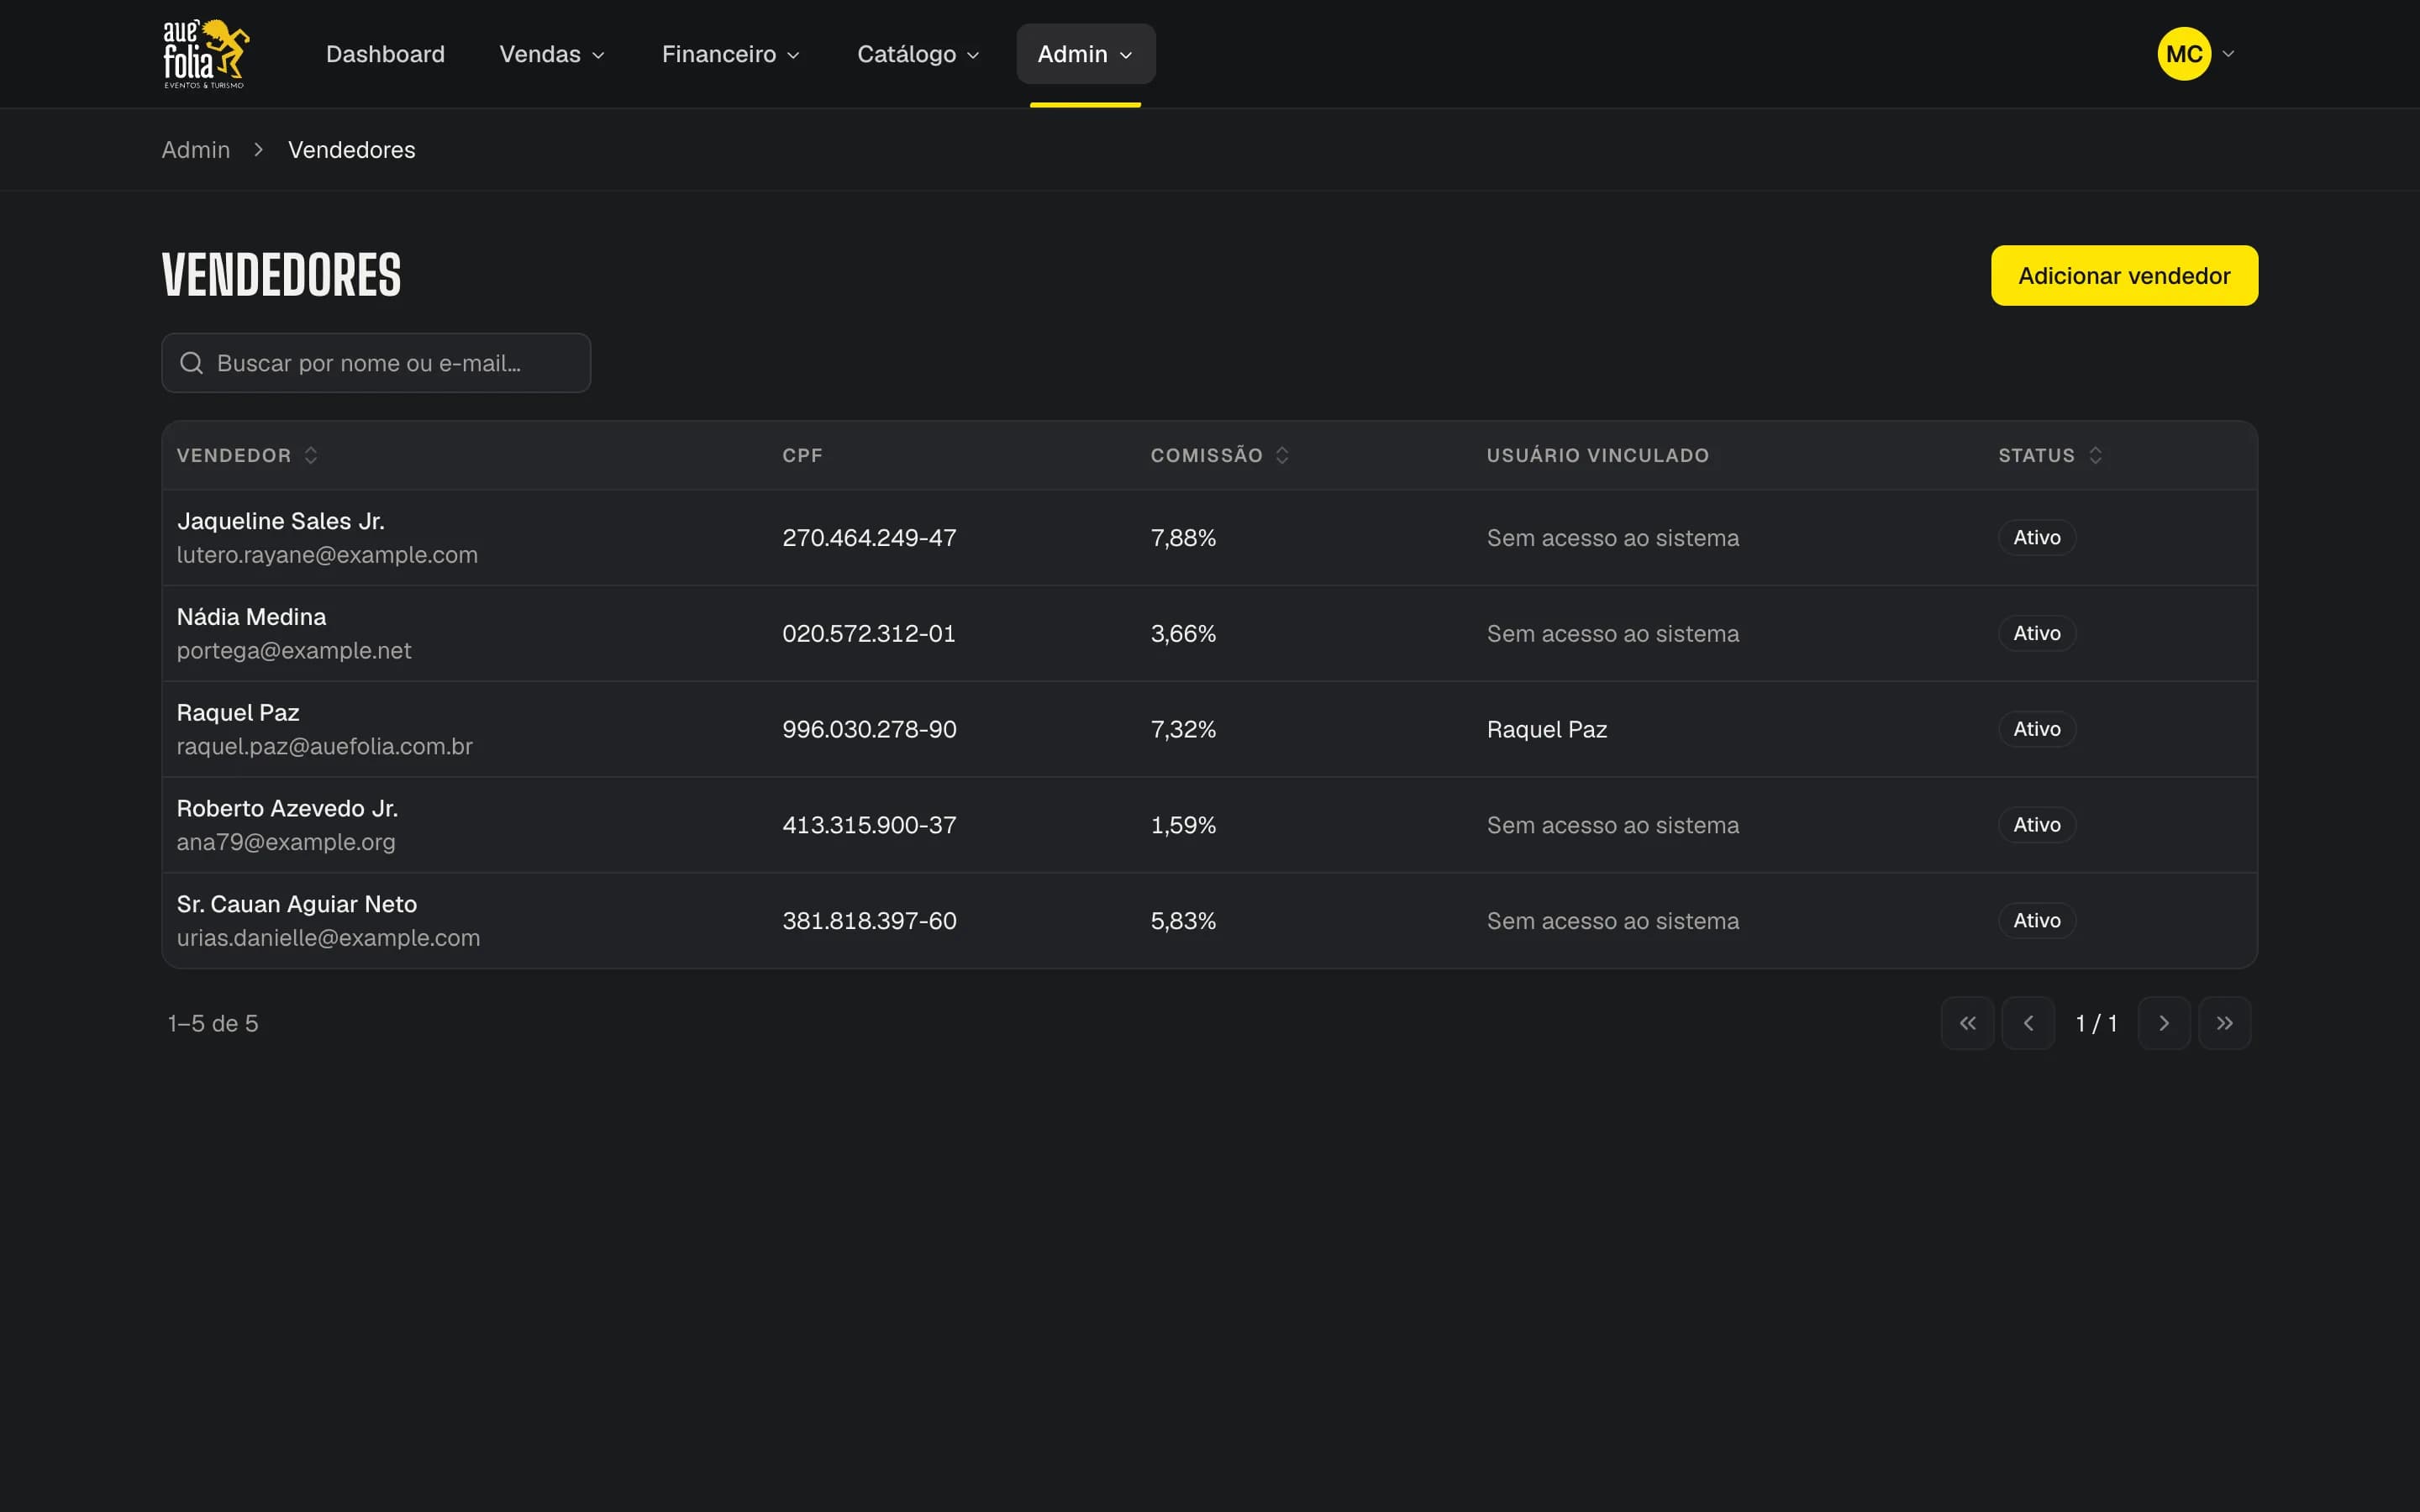The height and width of the screenshot is (1512, 2420).
Task: Expand the Financeiro dropdown menu
Action: pyautogui.click(x=731, y=54)
